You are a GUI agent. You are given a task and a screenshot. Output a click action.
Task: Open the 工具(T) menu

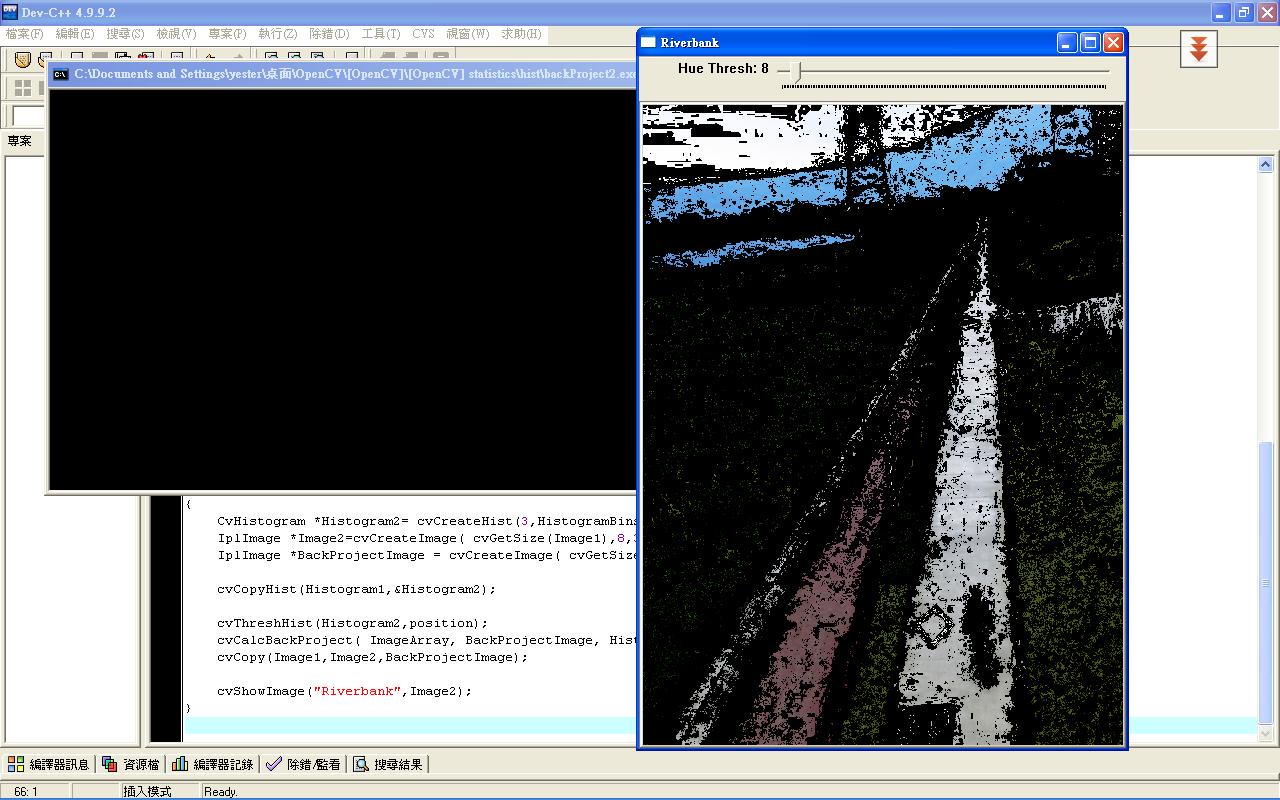tap(381, 34)
